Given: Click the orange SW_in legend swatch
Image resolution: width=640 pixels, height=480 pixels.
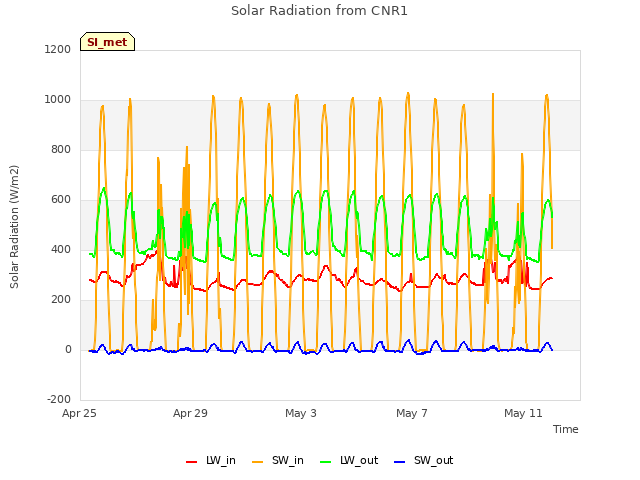Looking at the screenshot, I should [258, 462].
